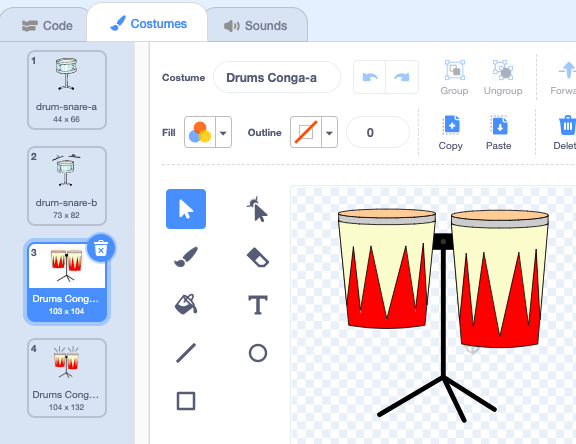576x444 pixels.
Task: Activate the Eraser tool
Action: [x=258, y=257]
